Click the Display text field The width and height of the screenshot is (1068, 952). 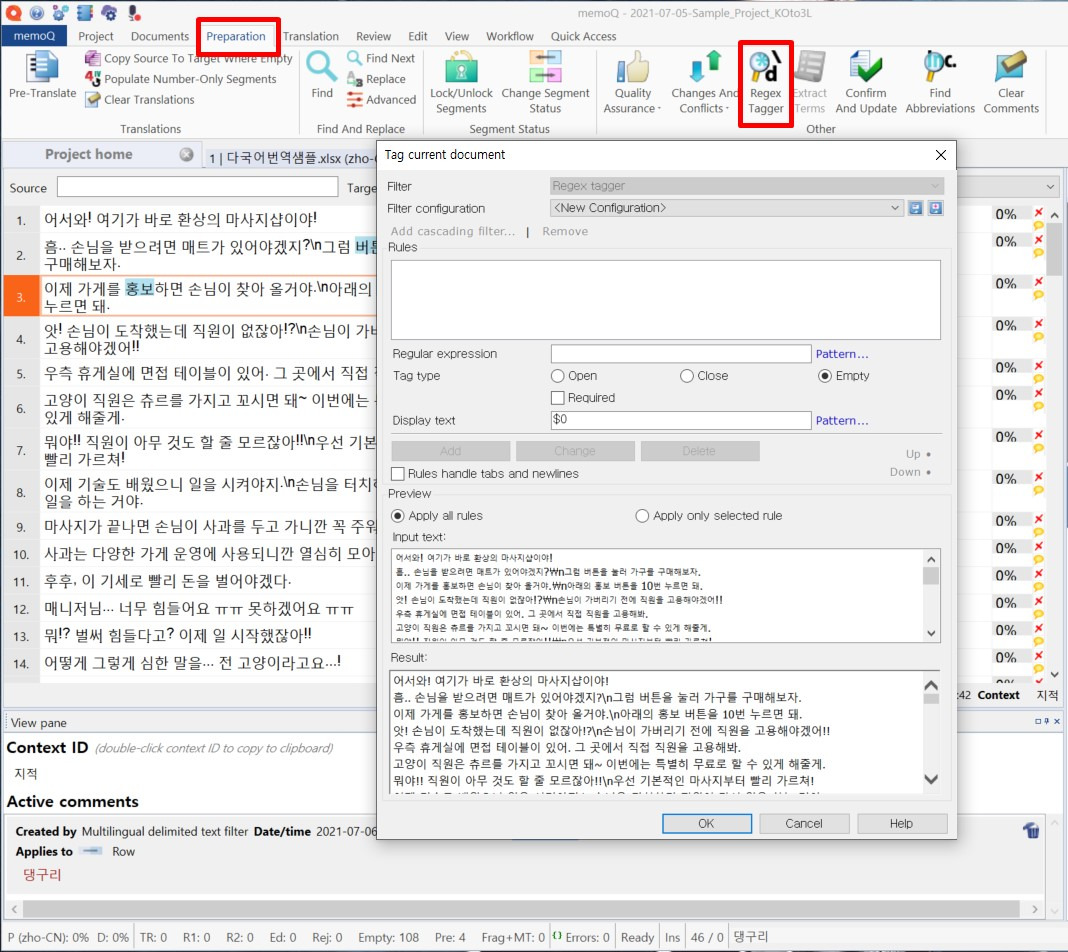680,420
